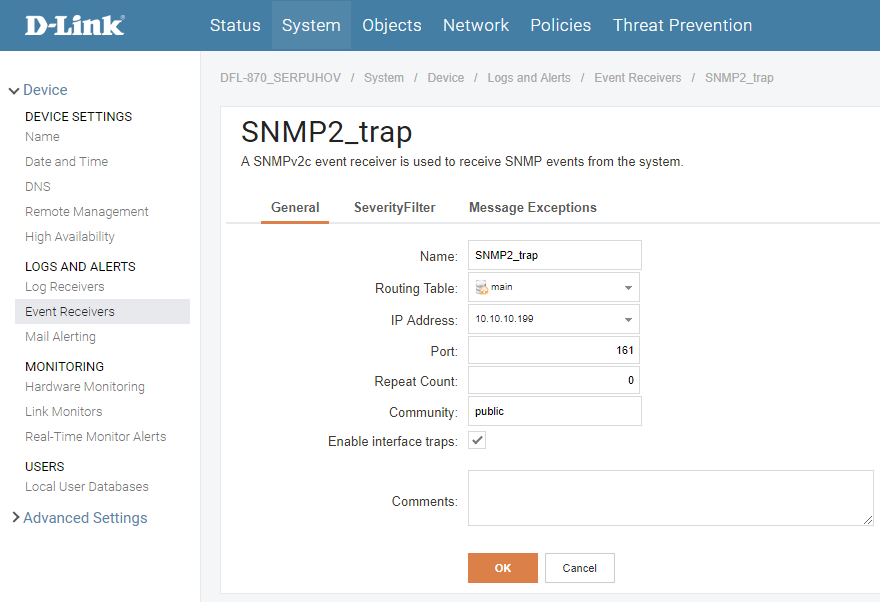
Task: Click the D-Link logo
Action: pyautogui.click(x=75, y=25)
